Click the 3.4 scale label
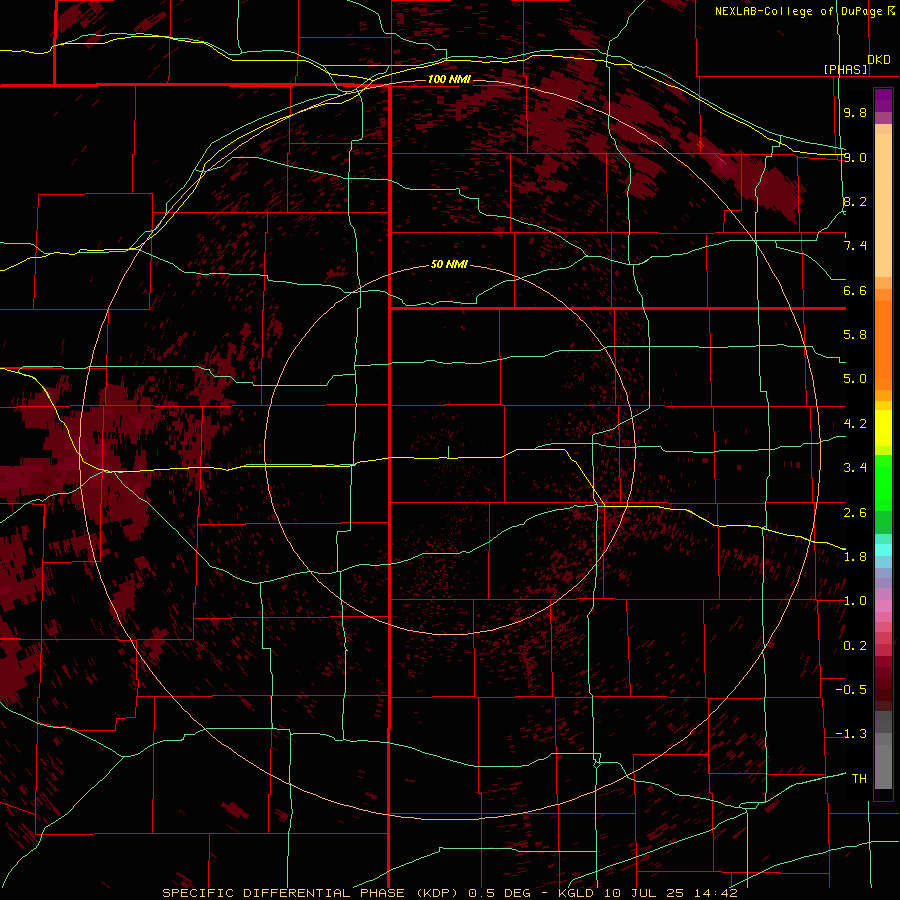 855,468
